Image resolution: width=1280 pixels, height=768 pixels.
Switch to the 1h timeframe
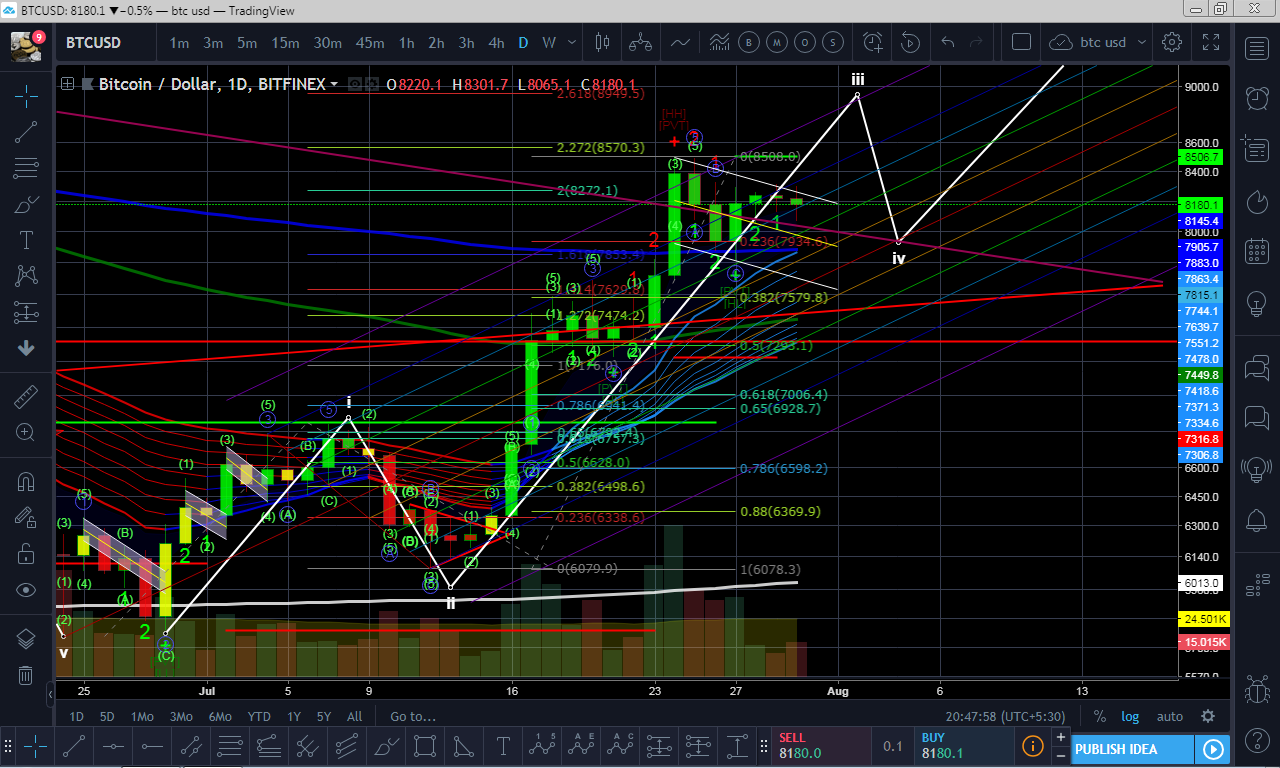click(406, 42)
